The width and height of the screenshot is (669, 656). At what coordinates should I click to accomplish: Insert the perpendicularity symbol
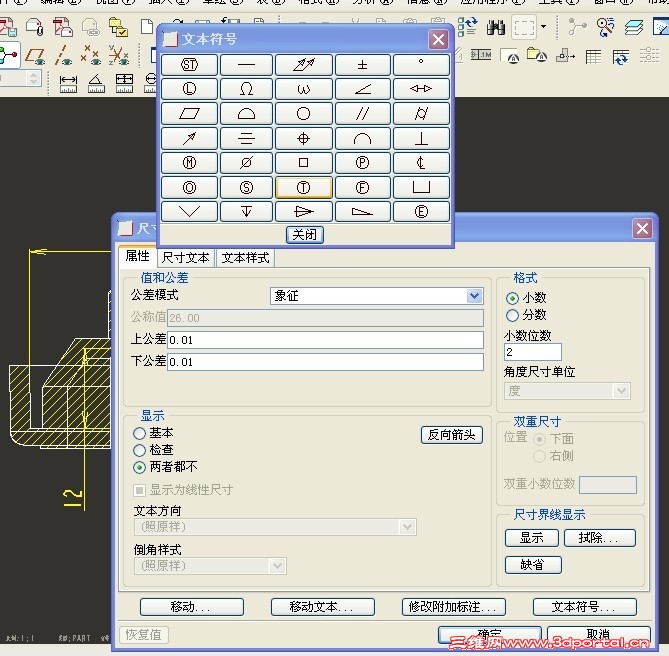click(421, 139)
